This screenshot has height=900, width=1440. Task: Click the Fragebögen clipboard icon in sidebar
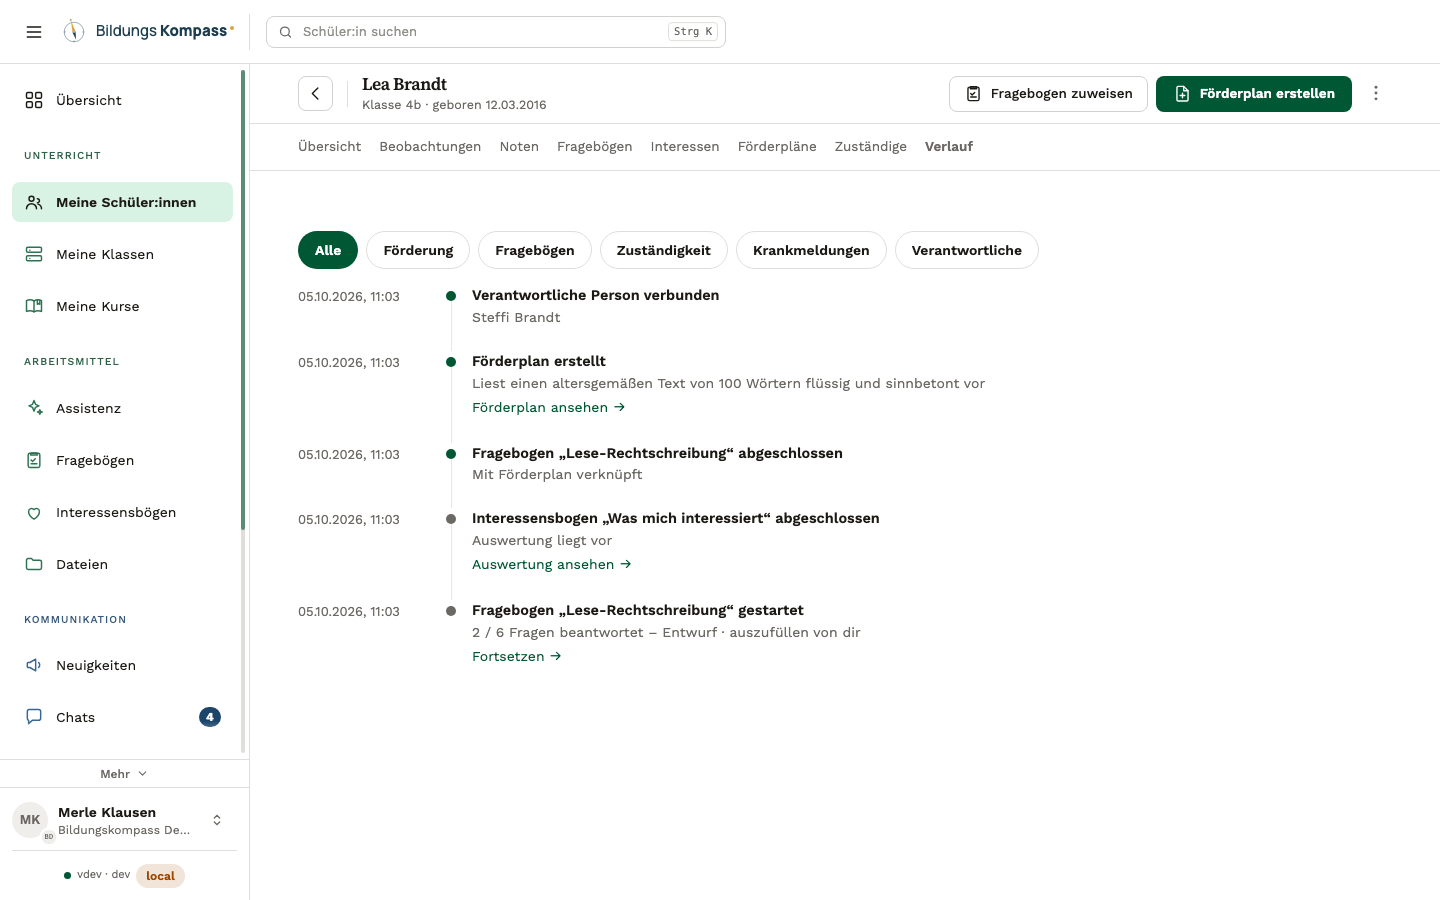click(x=34, y=460)
